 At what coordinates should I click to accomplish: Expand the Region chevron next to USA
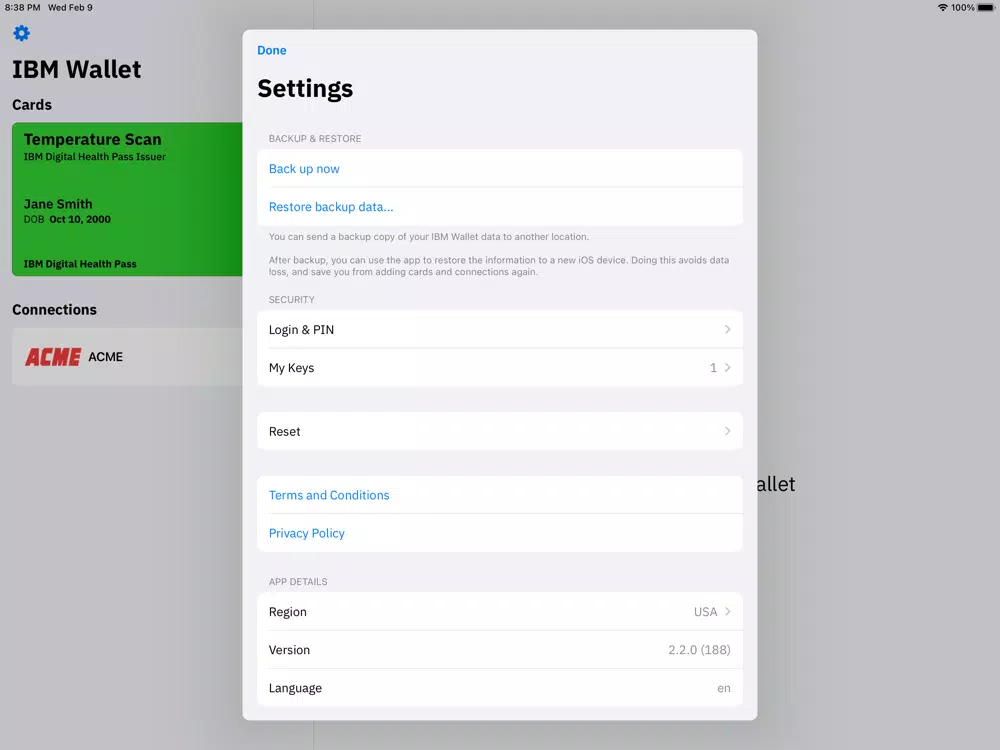pos(727,612)
